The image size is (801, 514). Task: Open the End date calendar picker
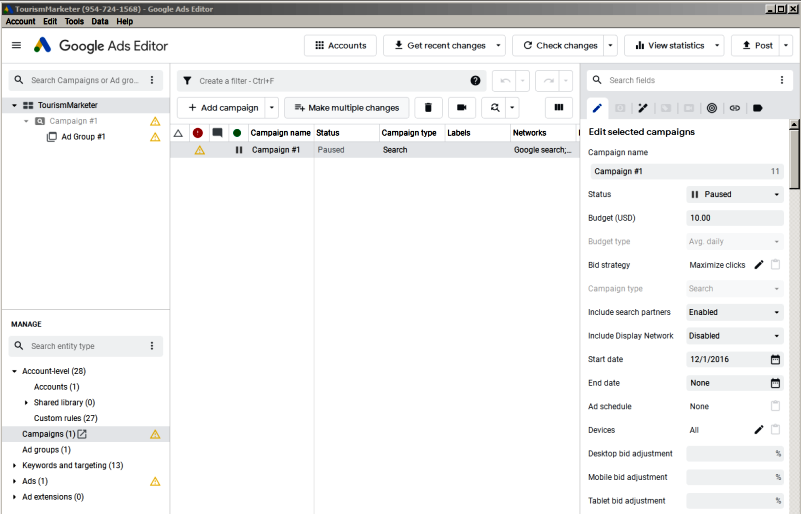[x=775, y=383]
